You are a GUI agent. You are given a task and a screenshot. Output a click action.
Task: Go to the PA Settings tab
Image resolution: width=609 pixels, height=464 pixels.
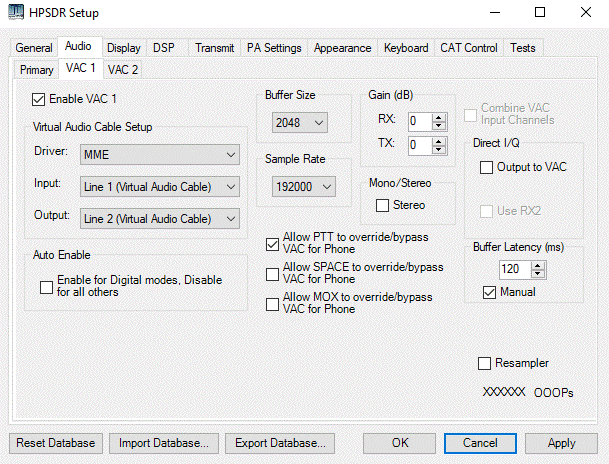click(274, 48)
